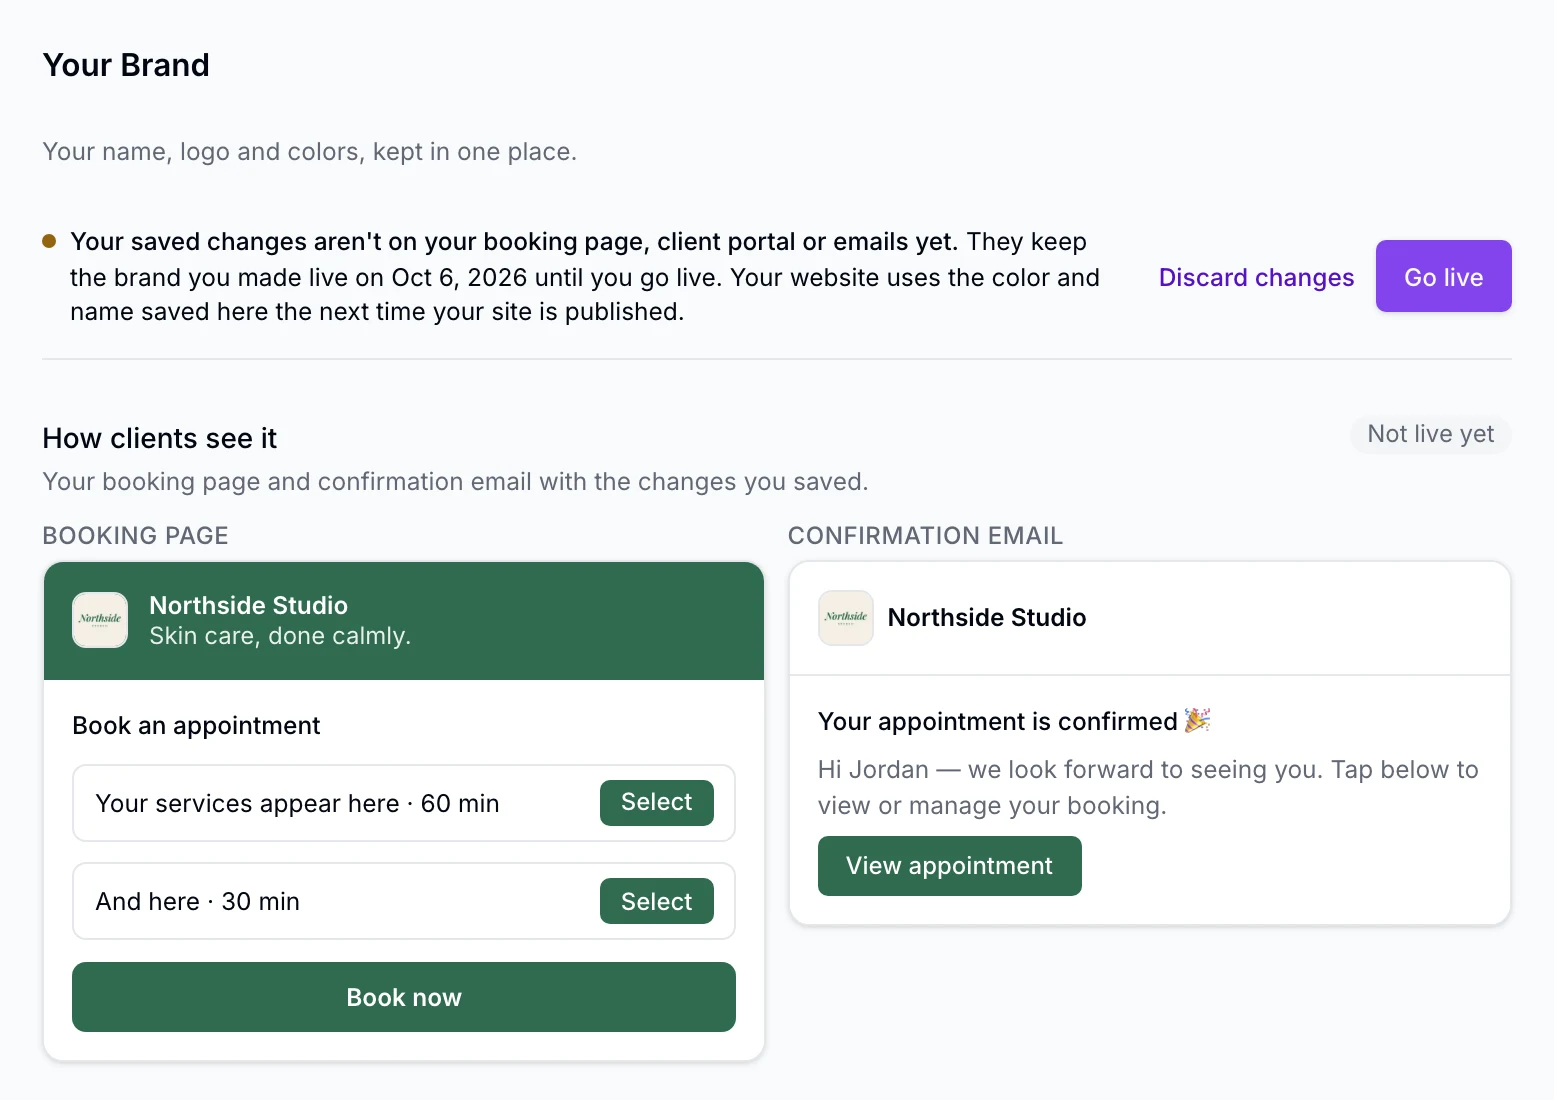The height and width of the screenshot is (1100, 1554).
Task: Click the Northside logo in confirmation email
Action: 846,618
